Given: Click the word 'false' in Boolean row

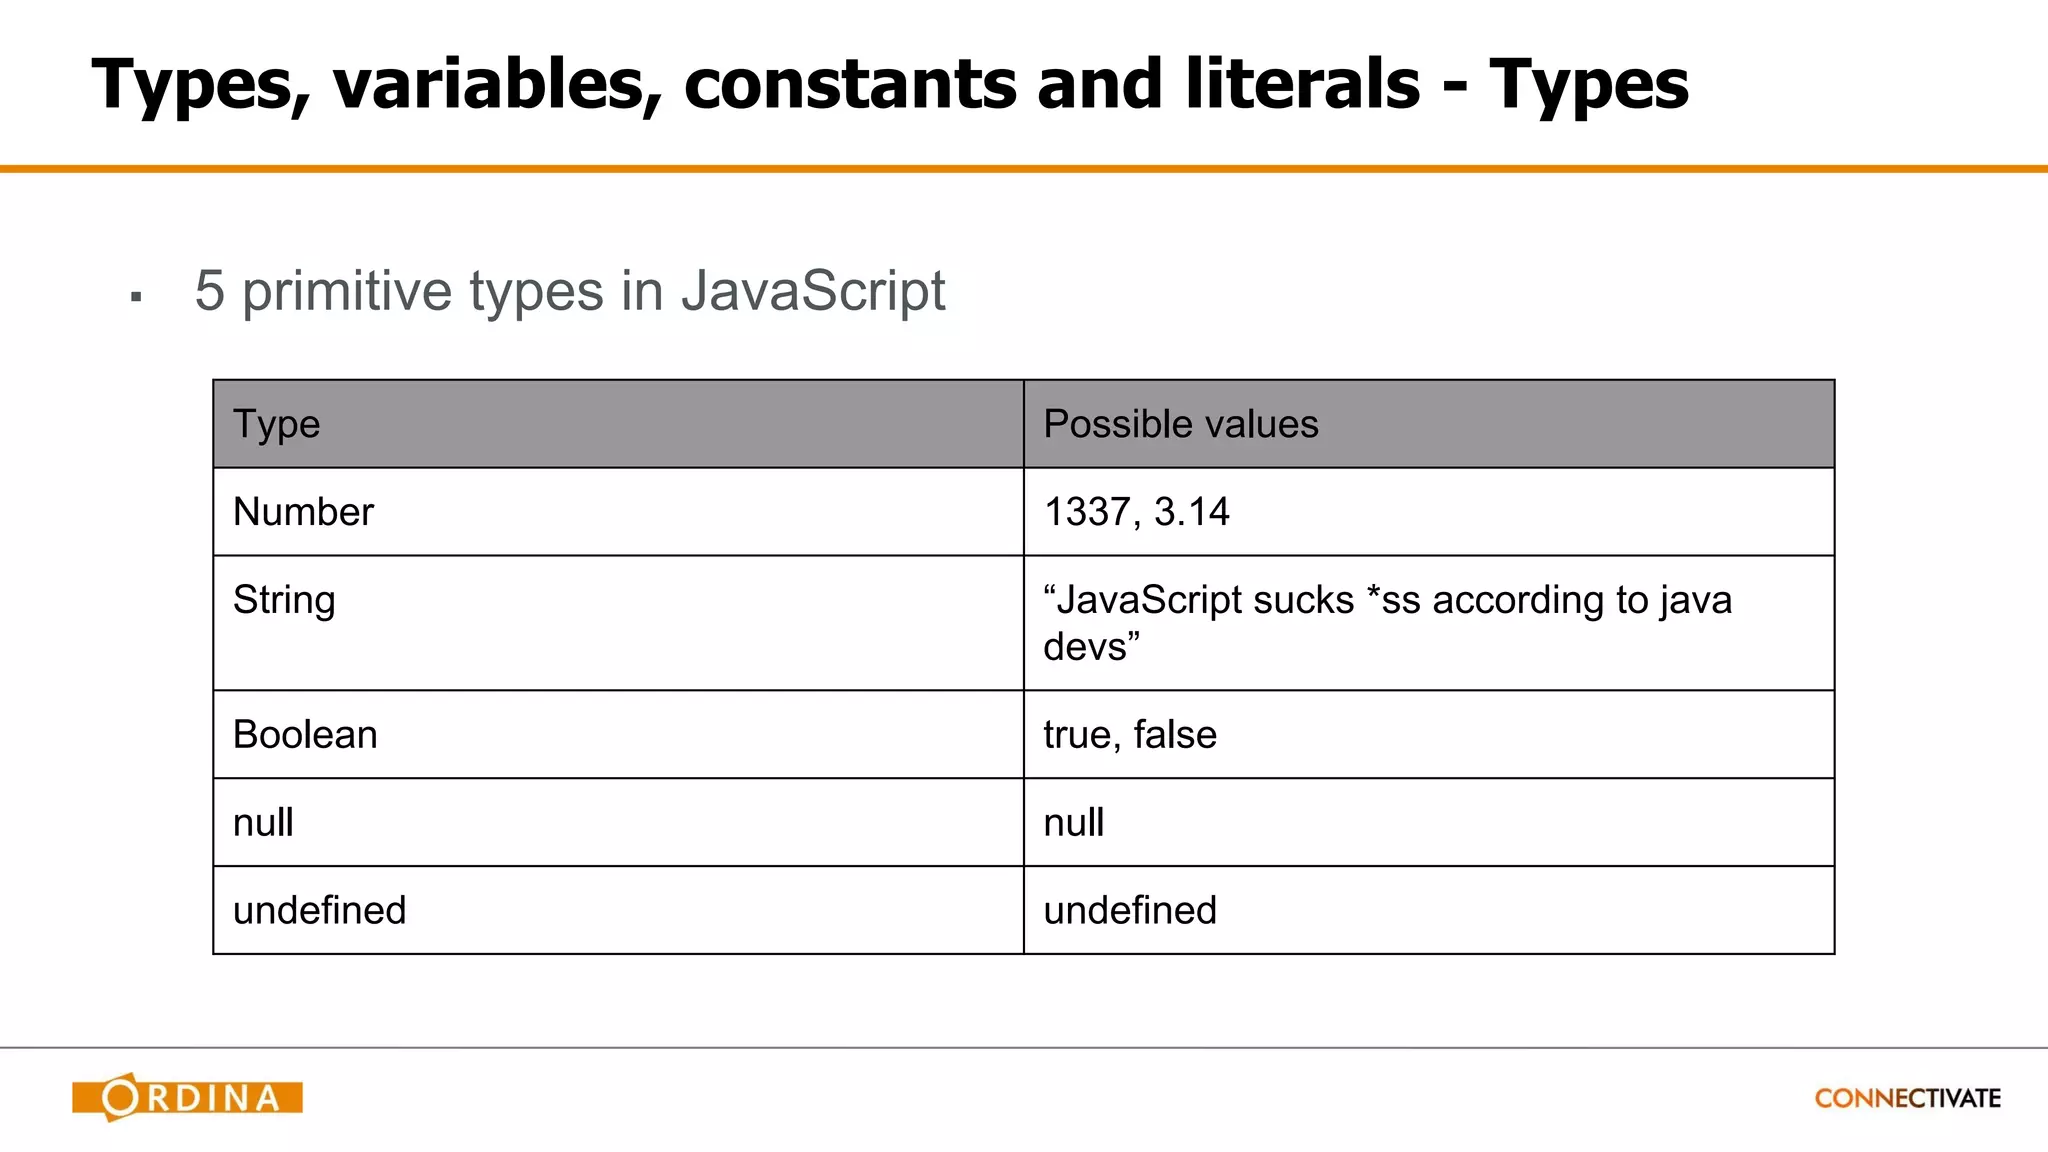Looking at the screenshot, I should 1175,735.
